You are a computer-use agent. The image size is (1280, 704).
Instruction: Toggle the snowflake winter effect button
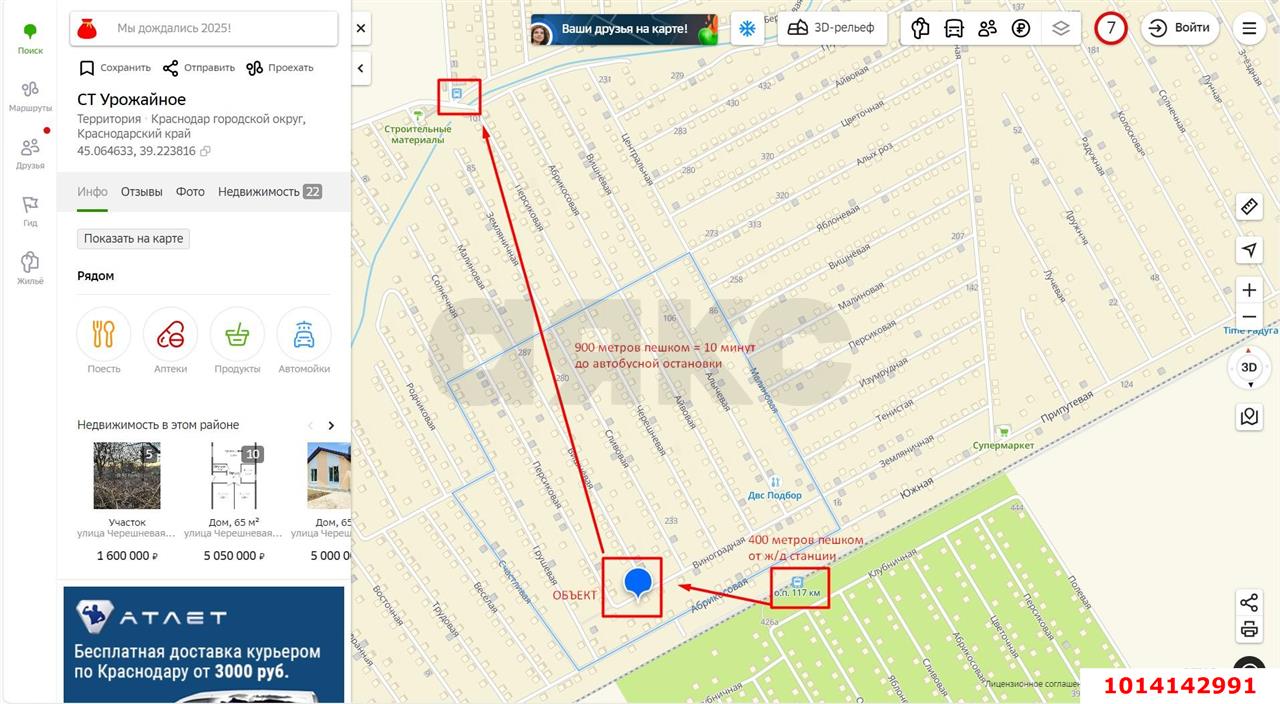746,28
